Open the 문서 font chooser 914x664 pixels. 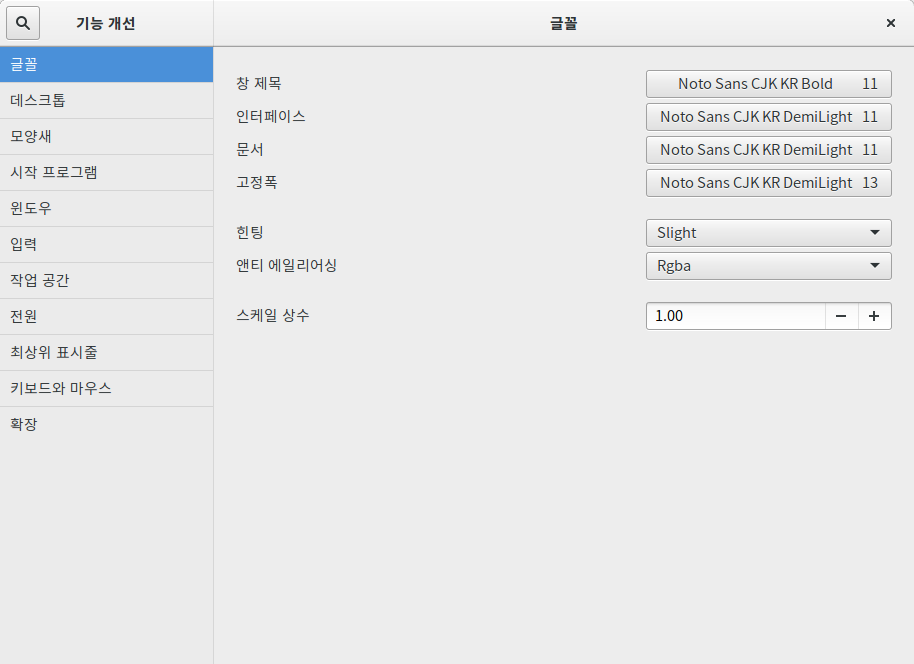(768, 150)
